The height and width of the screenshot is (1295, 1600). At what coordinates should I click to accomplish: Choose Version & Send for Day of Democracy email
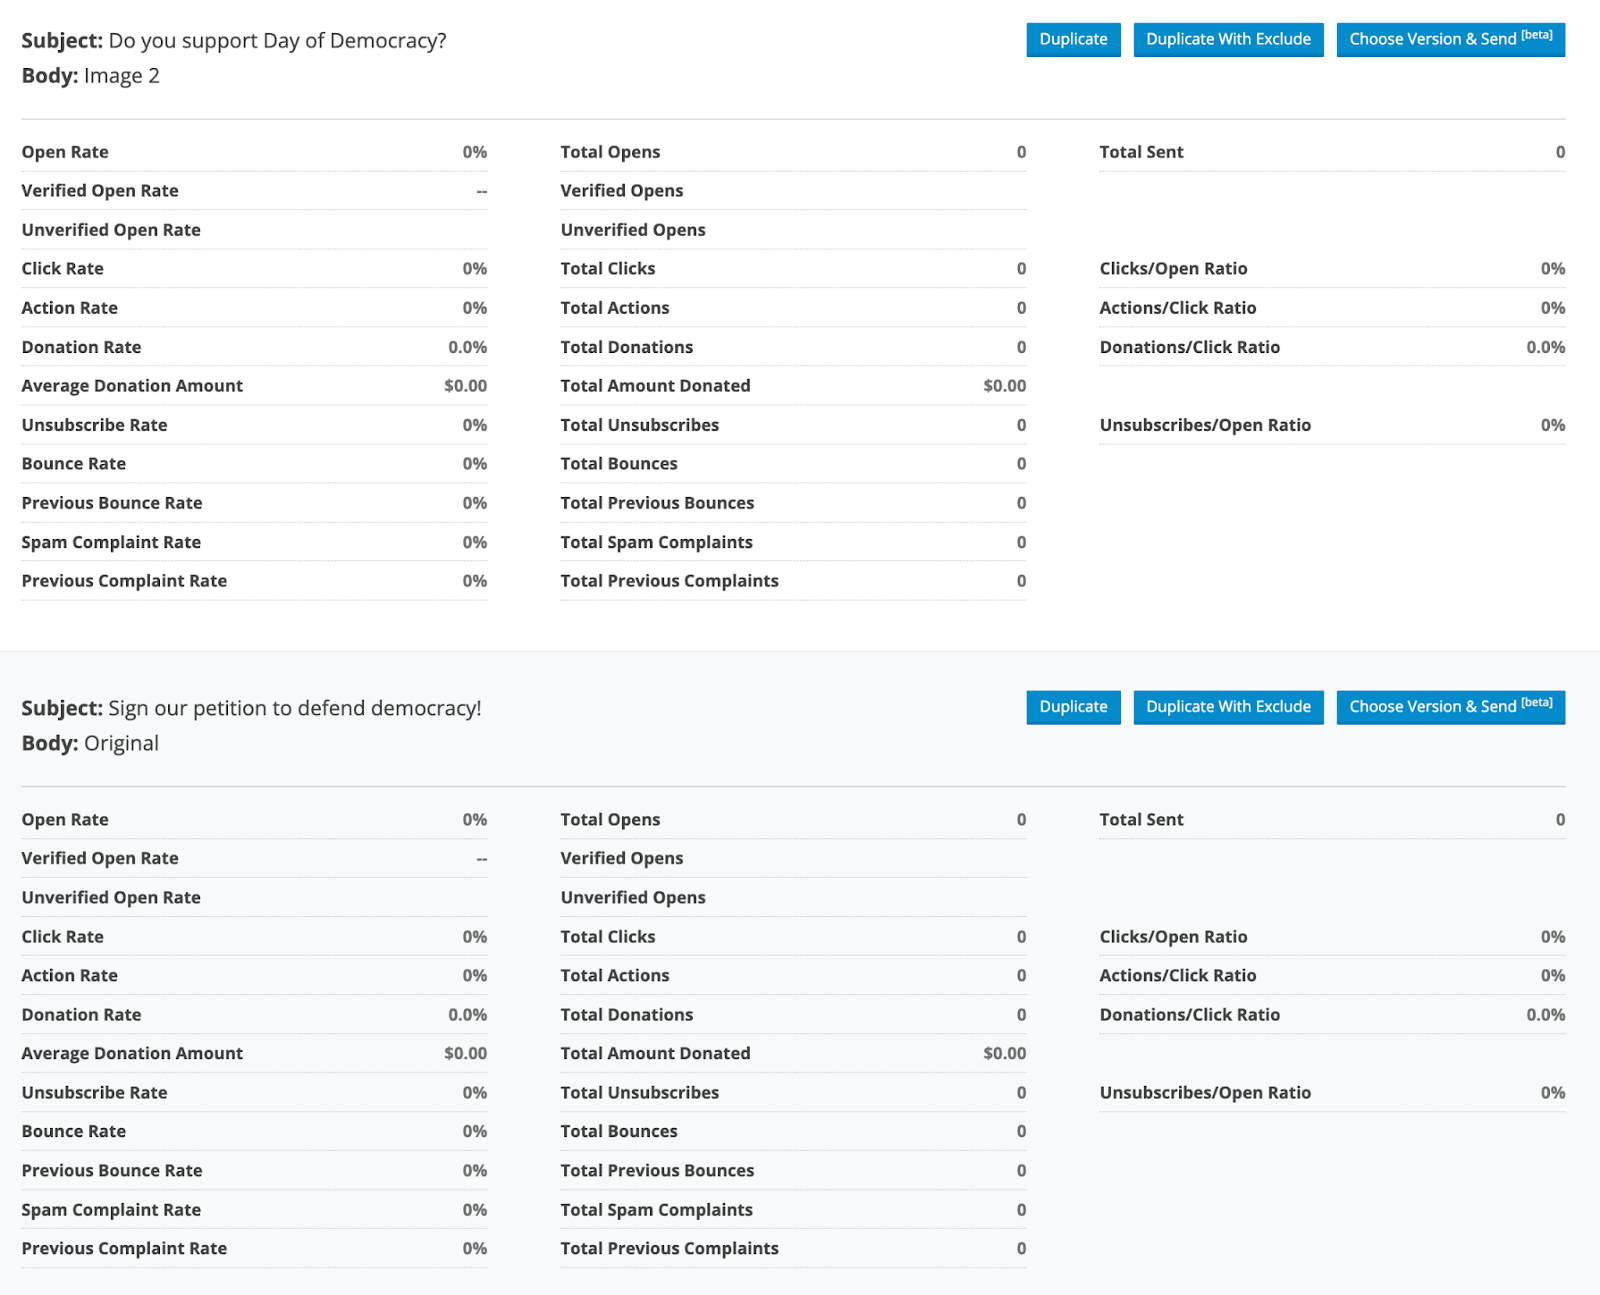pyautogui.click(x=1450, y=40)
